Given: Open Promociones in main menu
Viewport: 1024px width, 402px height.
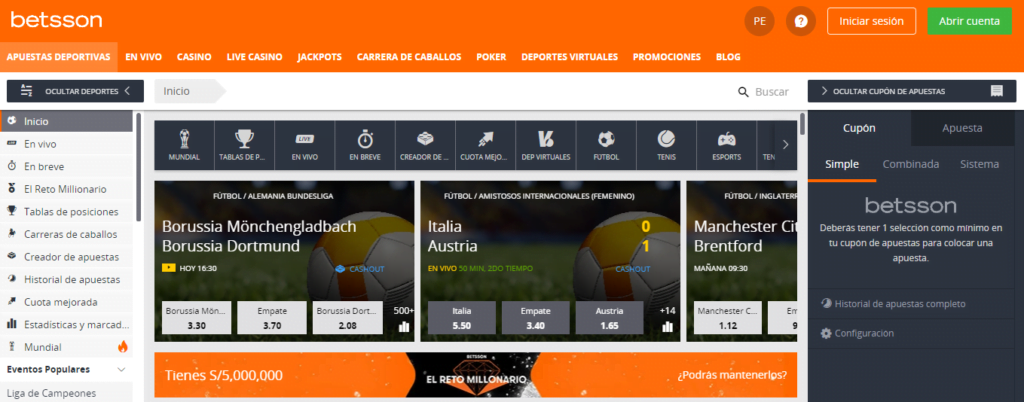Looking at the screenshot, I should point(667,57).
